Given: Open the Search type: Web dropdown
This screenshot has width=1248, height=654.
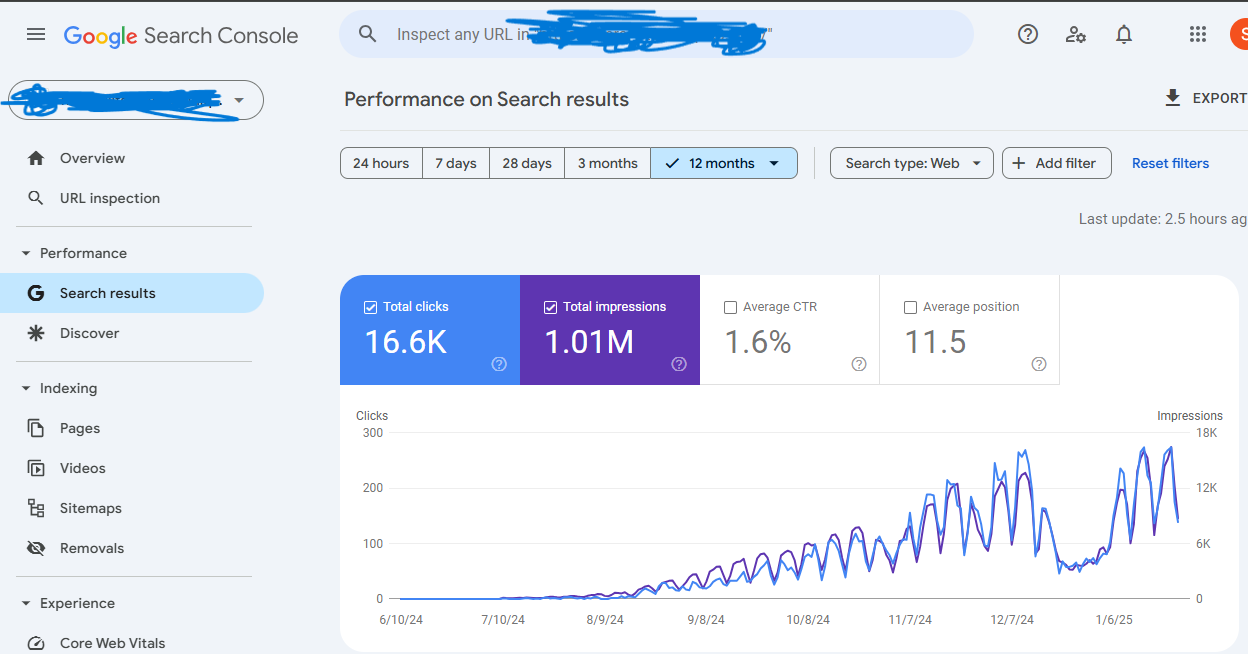Looking at the screenshot, I should point(912,163).
